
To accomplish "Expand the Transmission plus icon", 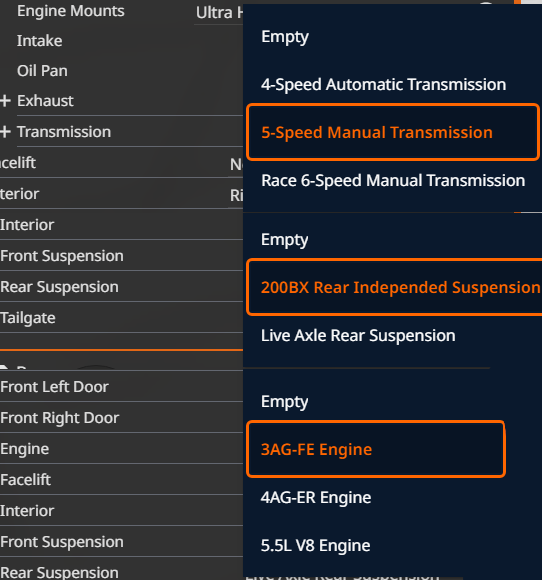I will pos(5,132).
